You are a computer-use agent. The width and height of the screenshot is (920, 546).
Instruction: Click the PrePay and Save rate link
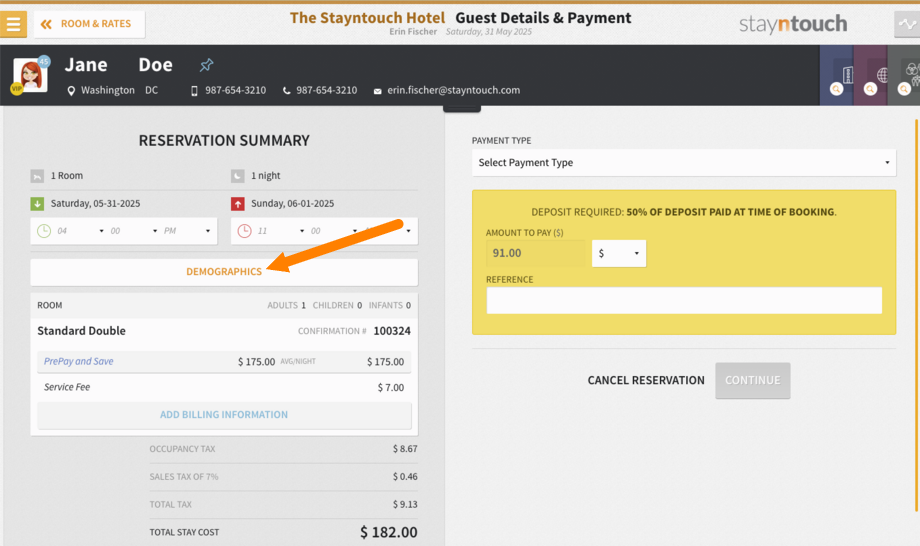[x=79, y=362]
